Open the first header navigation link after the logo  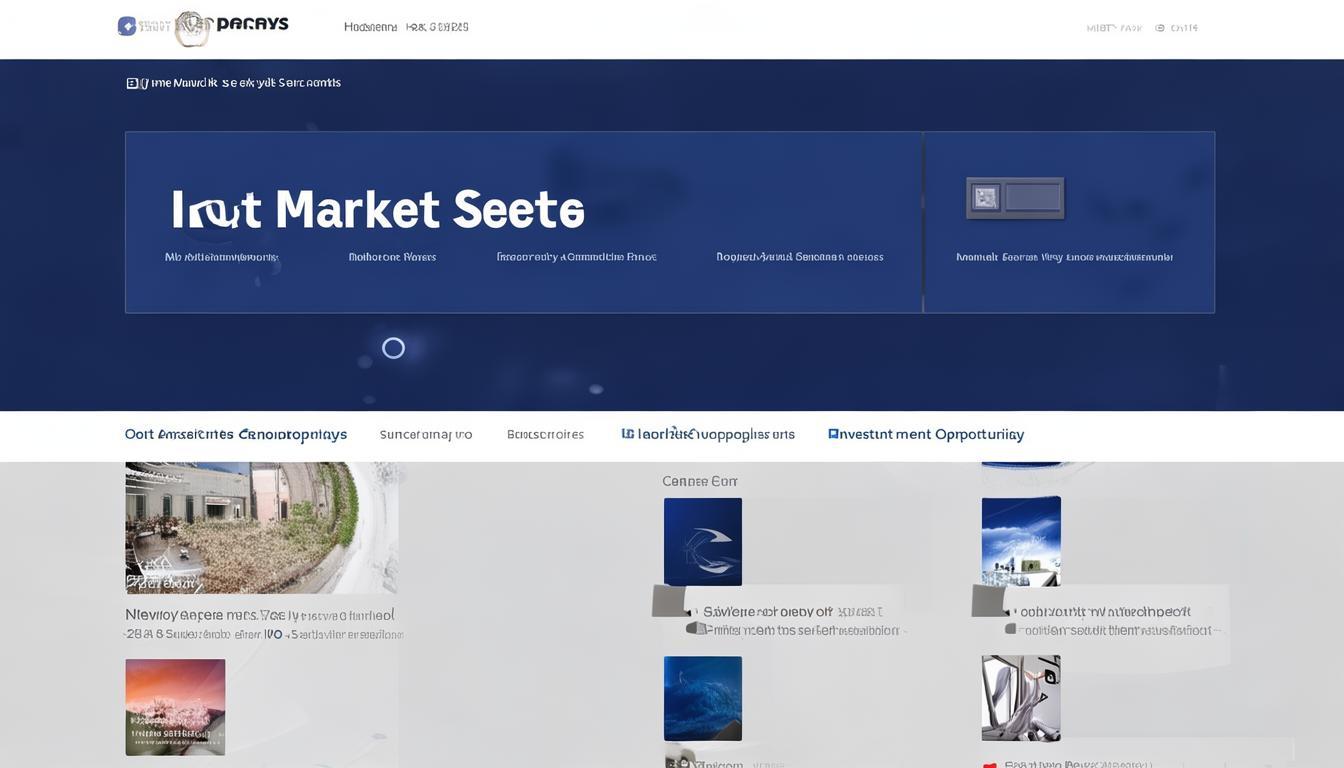click(x=370, y=27)
